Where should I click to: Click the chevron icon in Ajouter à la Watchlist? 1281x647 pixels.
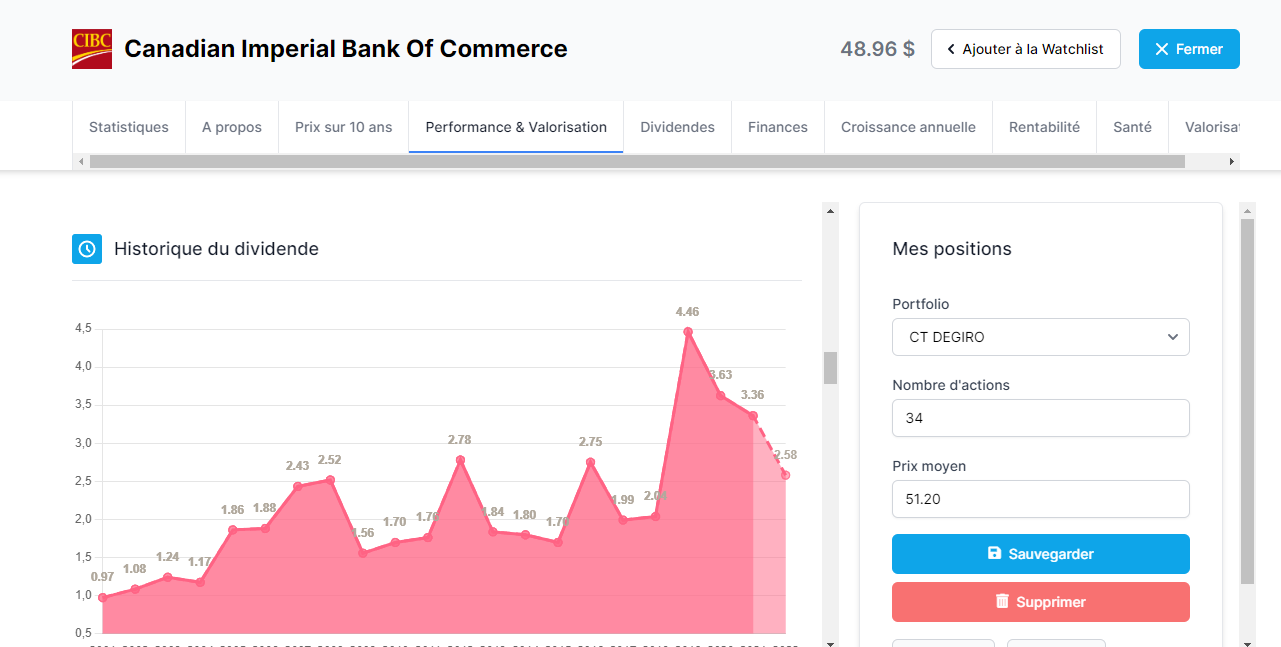click(951, 49)
